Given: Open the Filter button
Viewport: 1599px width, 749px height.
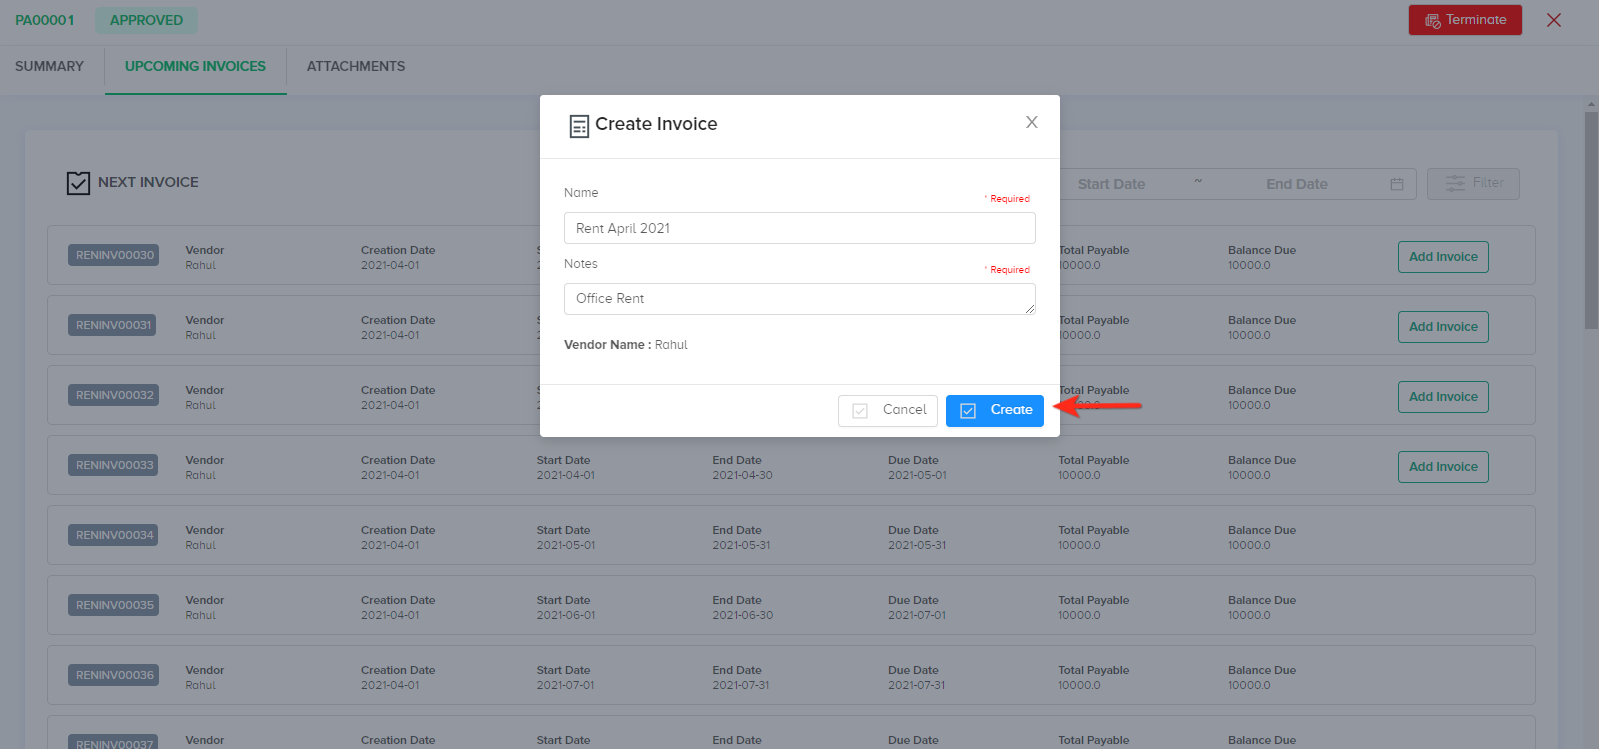Looking at the screenshot, I should point(1473,183).
